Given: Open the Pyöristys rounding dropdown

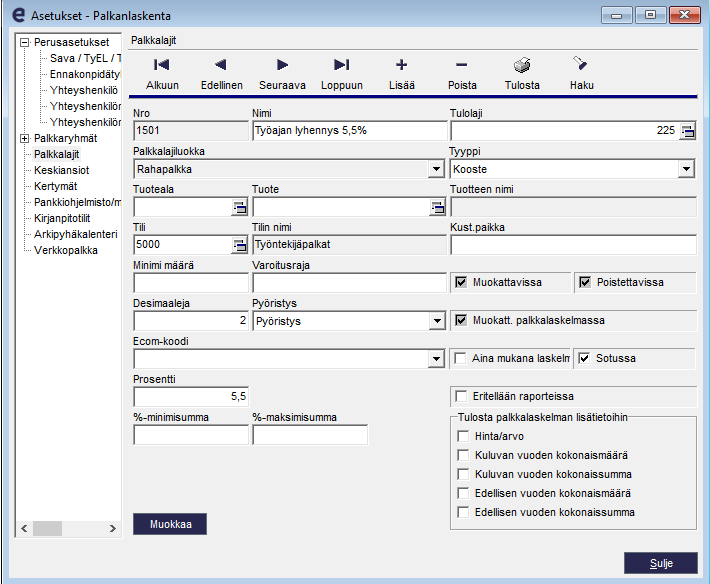Looking at the screenshot, I should 437,321.
